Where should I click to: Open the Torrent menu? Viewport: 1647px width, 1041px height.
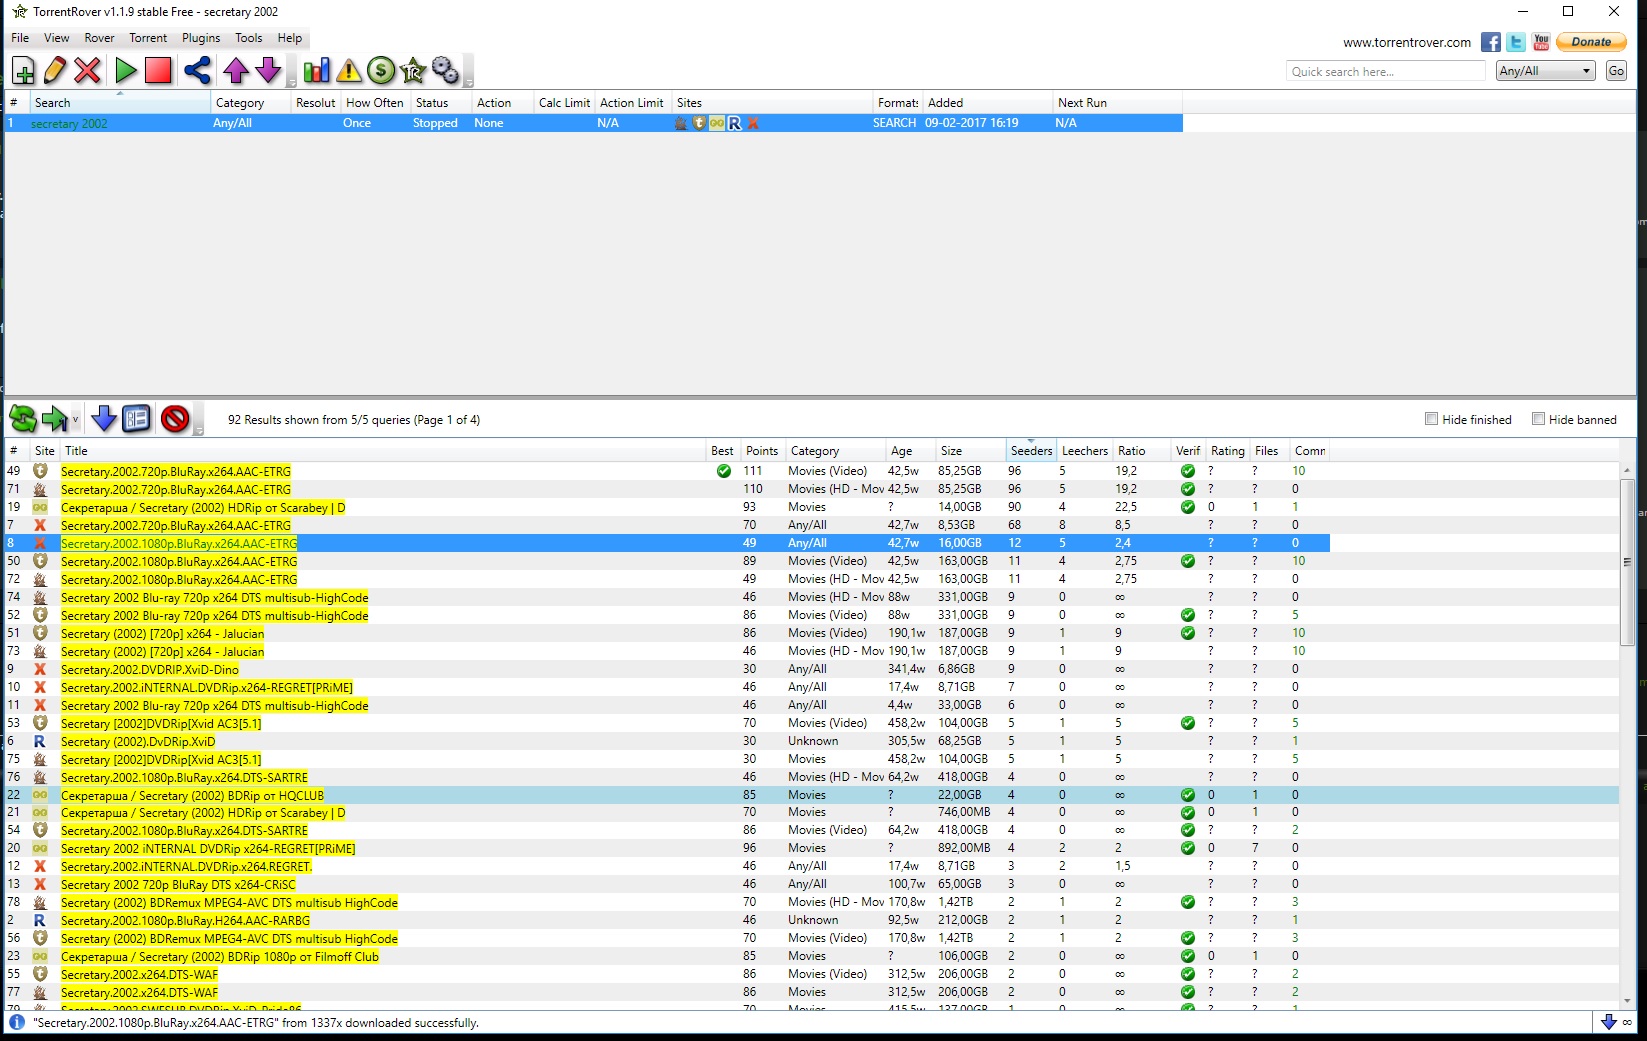148,38
